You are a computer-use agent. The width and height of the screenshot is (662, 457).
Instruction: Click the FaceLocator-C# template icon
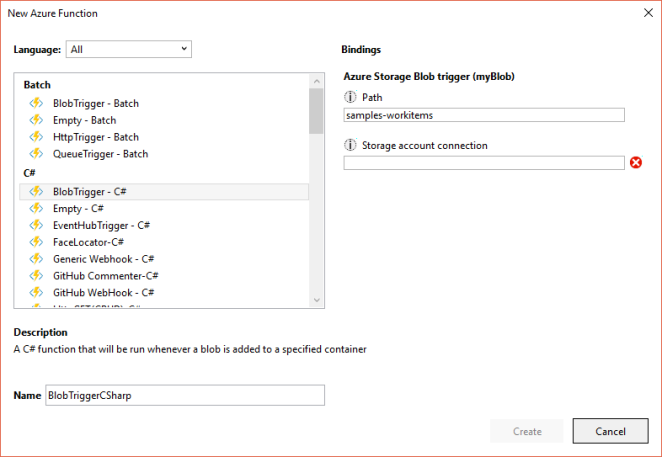click(x=36, y=242)
